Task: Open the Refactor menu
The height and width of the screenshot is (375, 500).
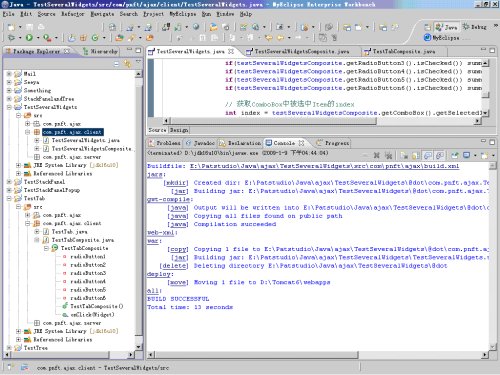Action: pyautogui.click(x=72, y=14)
